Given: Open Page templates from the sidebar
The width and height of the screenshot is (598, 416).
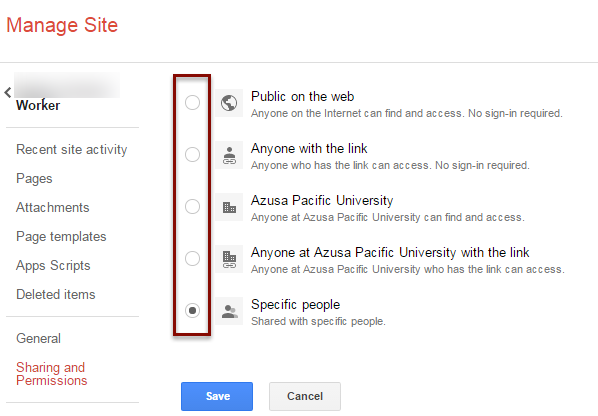Looking at the screenshot, I should click(x=61, y=236).
